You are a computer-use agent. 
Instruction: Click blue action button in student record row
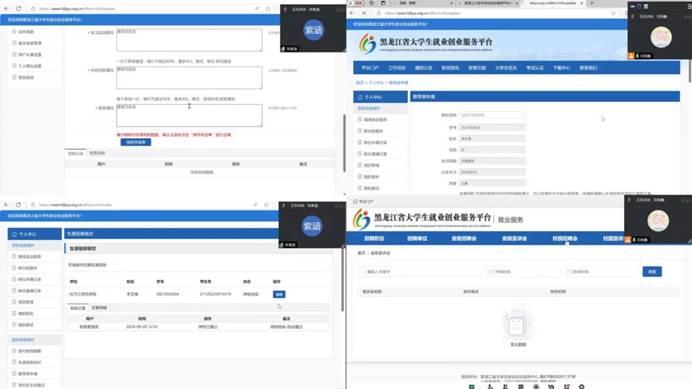[279, 294]
